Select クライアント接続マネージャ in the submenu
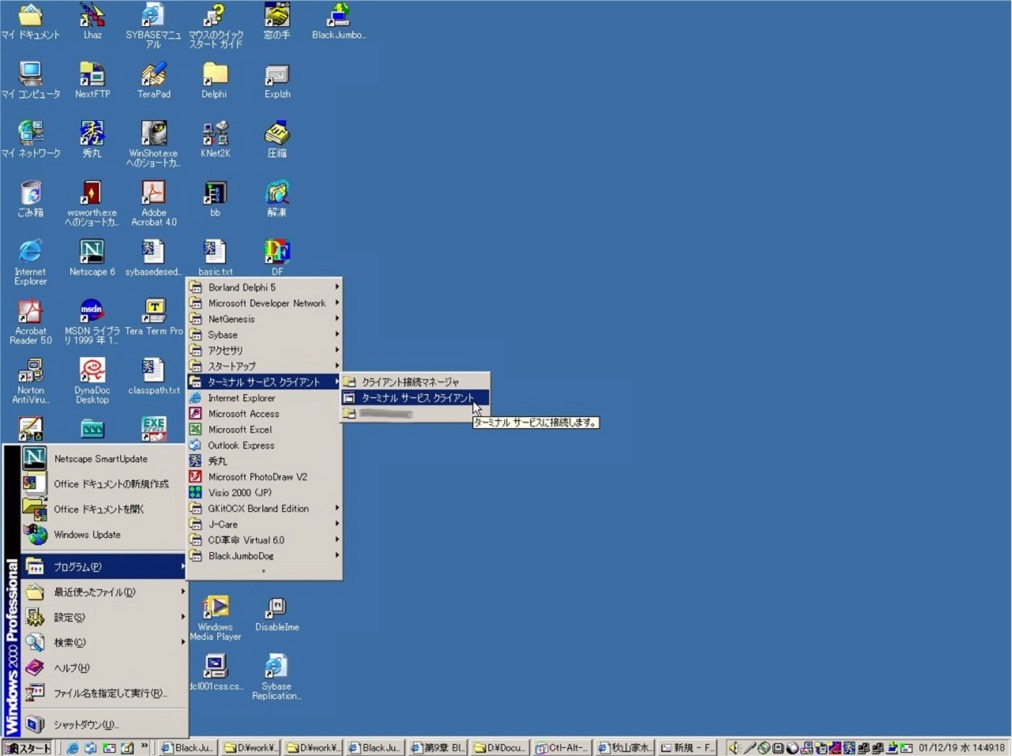Viewport: 1012px width, 756px height. pos(415,382)
